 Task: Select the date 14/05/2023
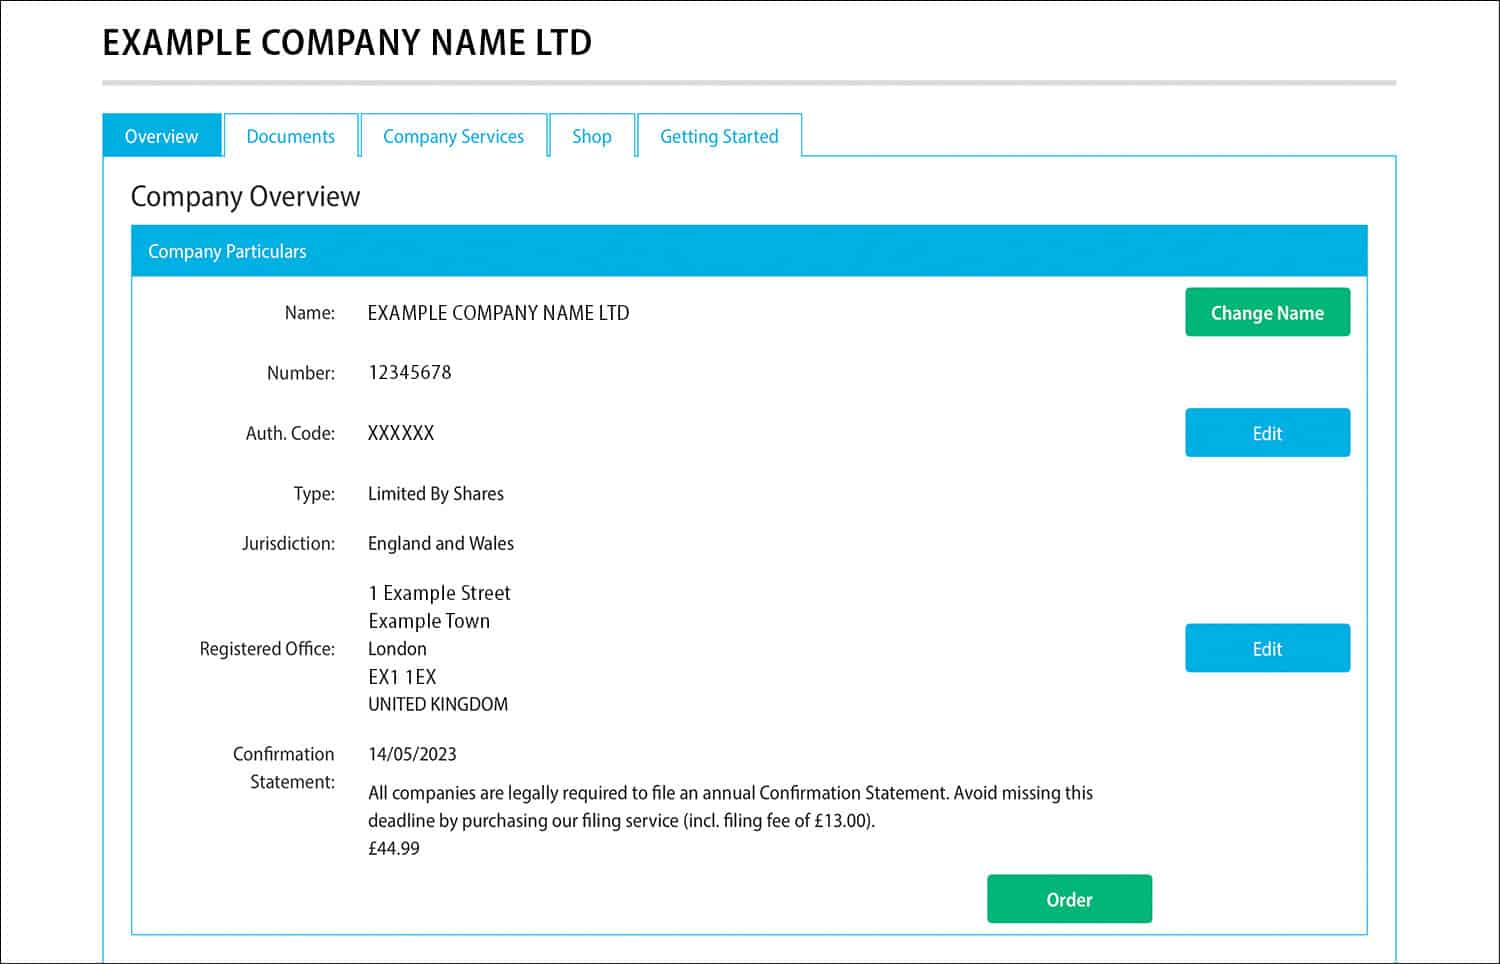pos(411,754)
